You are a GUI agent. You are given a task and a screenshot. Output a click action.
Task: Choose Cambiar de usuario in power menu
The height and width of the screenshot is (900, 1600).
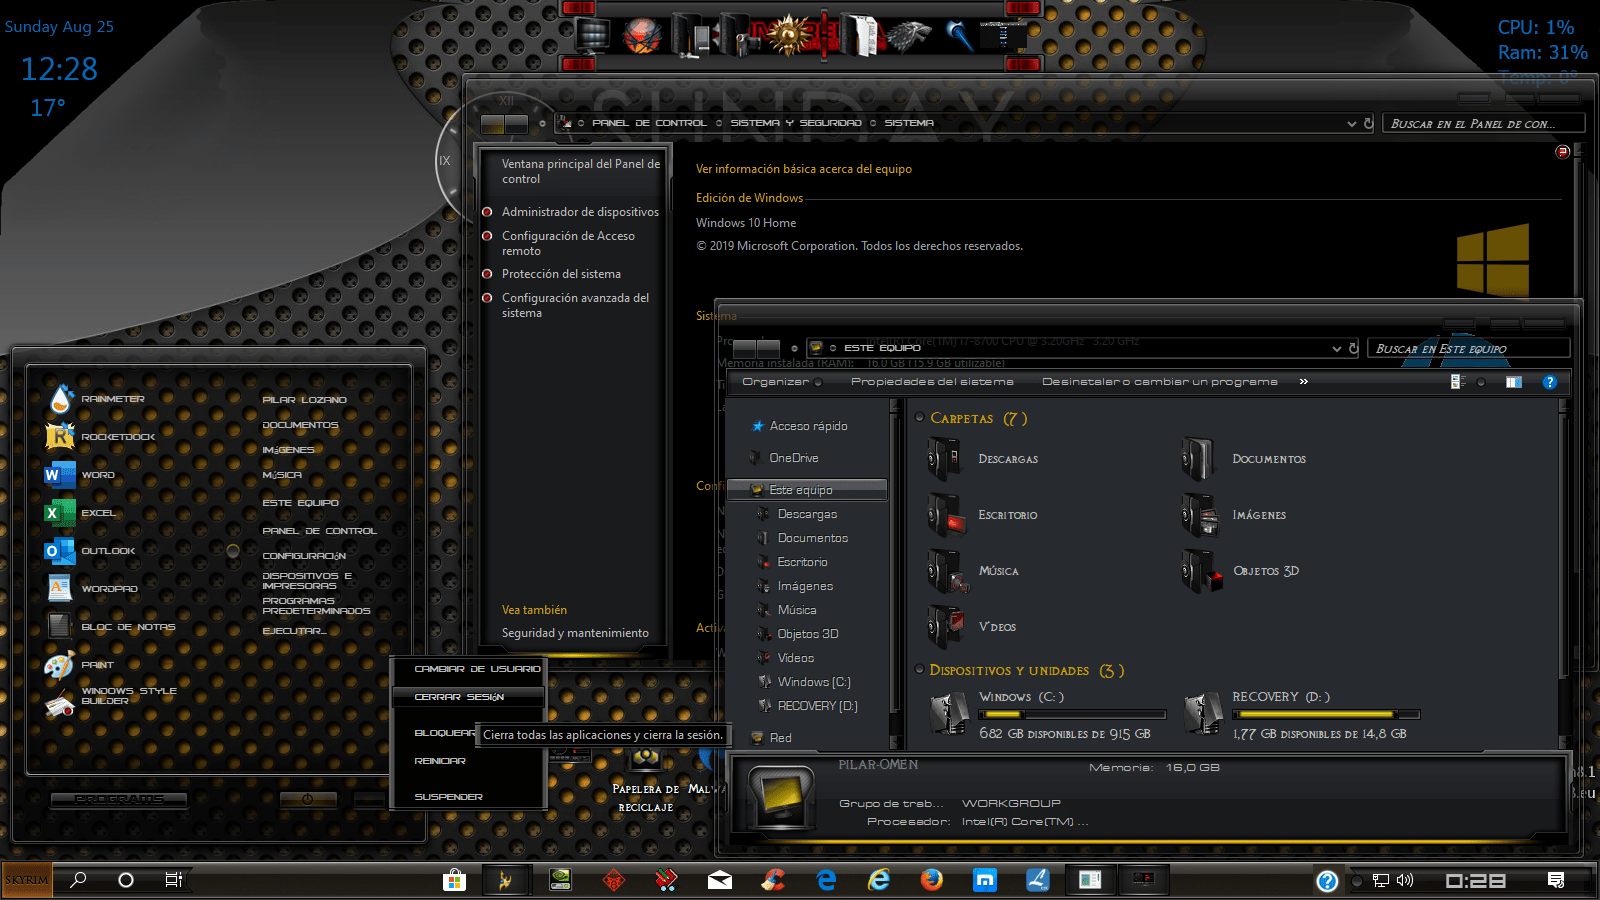(477, 669)
